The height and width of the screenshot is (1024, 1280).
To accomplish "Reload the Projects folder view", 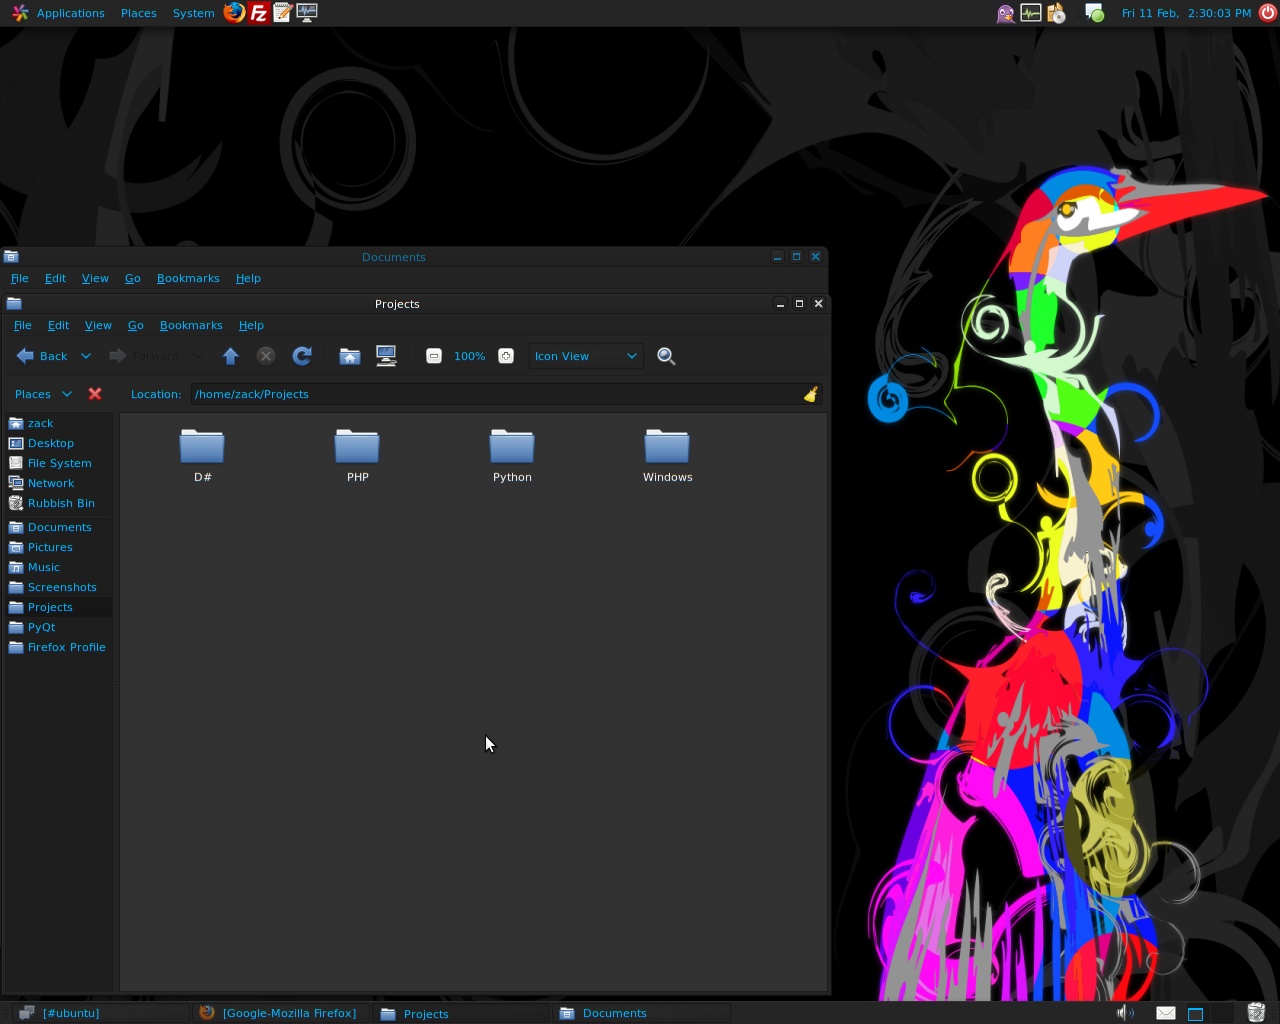I will tap(302, 356).
